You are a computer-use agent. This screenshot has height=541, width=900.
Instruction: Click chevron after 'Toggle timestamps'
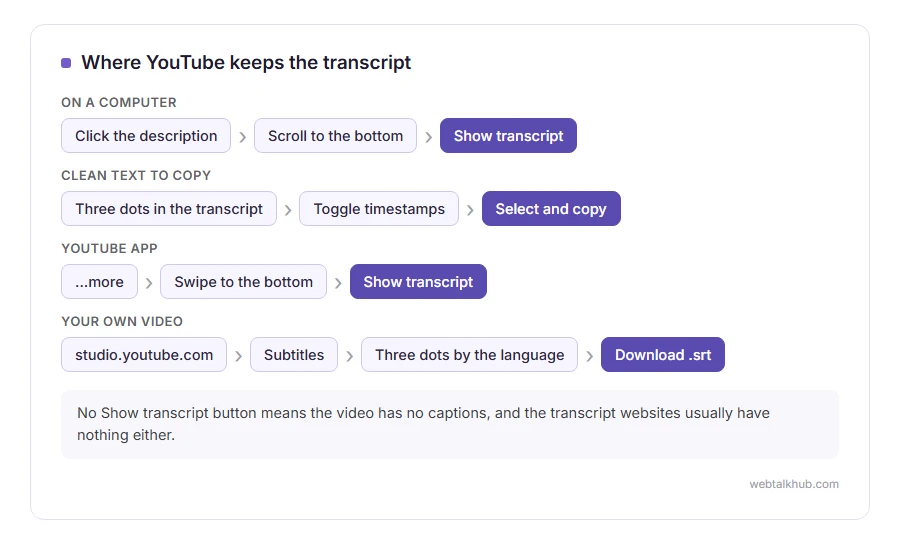tap(470, 210)
